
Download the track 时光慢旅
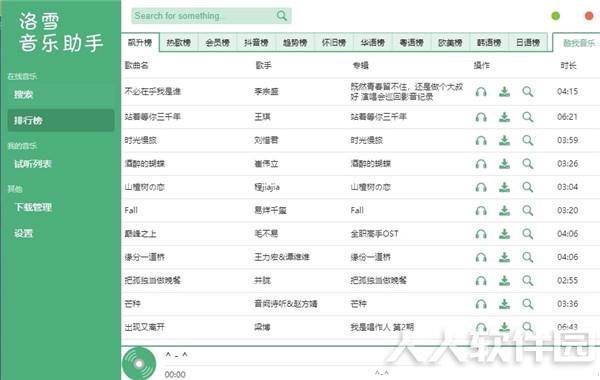[x=504, y=140]
